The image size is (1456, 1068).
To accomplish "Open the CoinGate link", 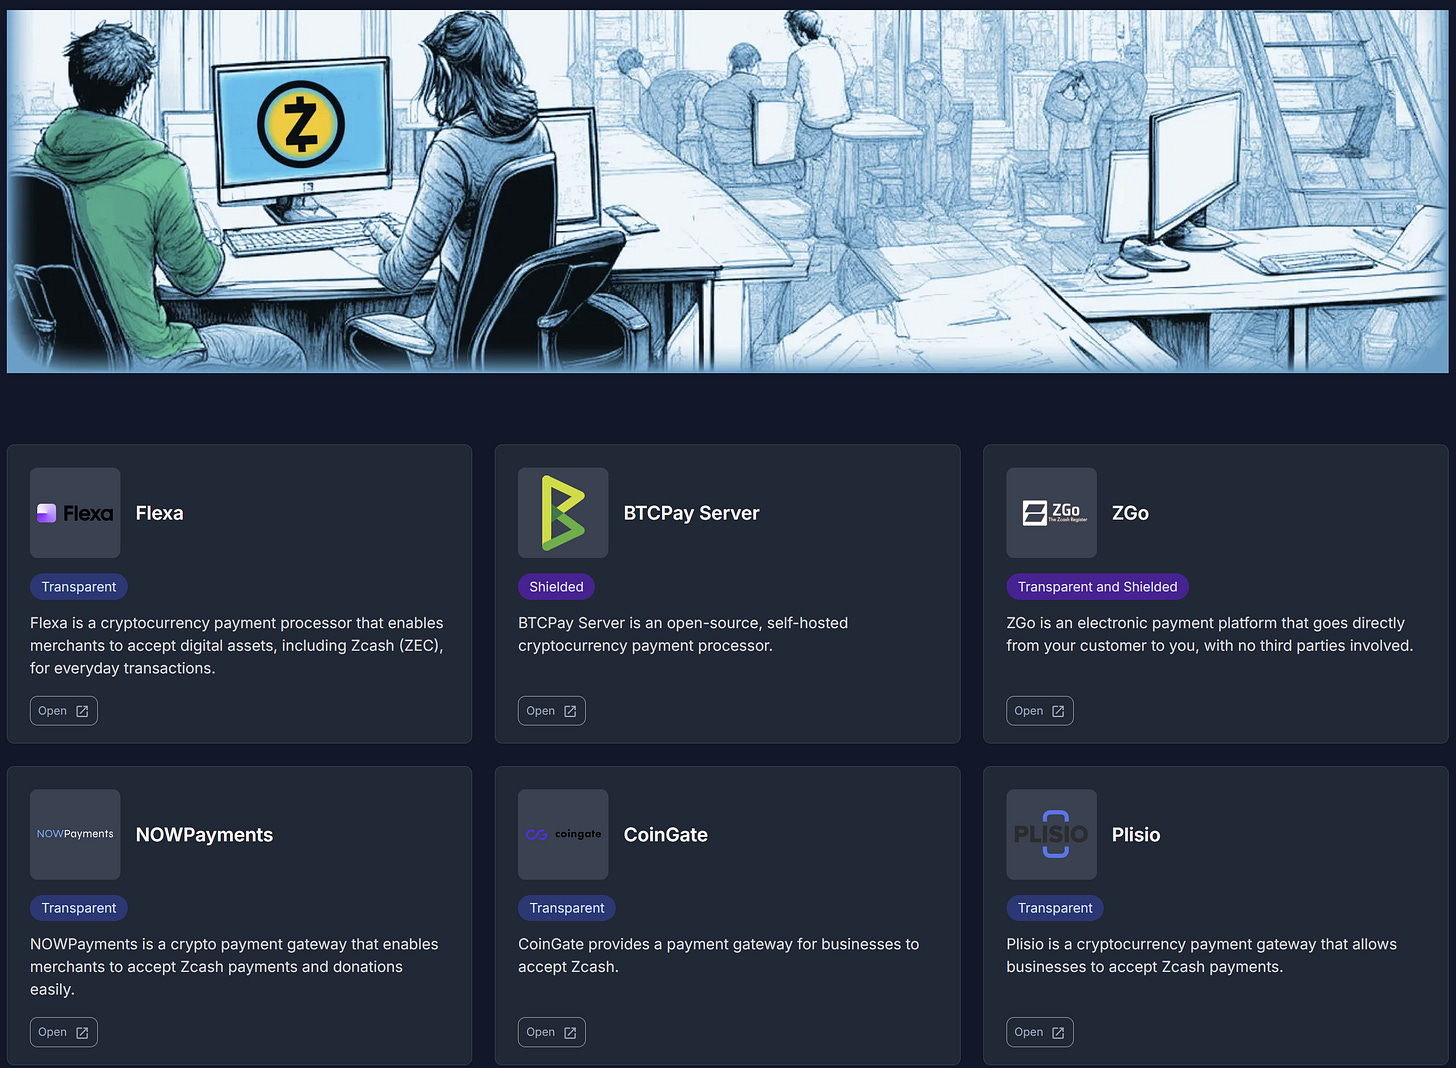I will (x=552, y=1032).
